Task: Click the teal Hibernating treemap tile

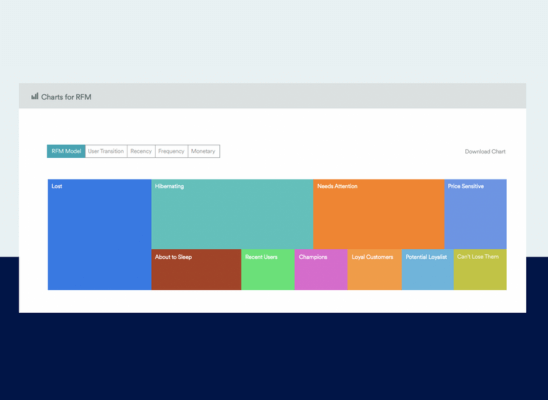Action: (x=232, y=214)
